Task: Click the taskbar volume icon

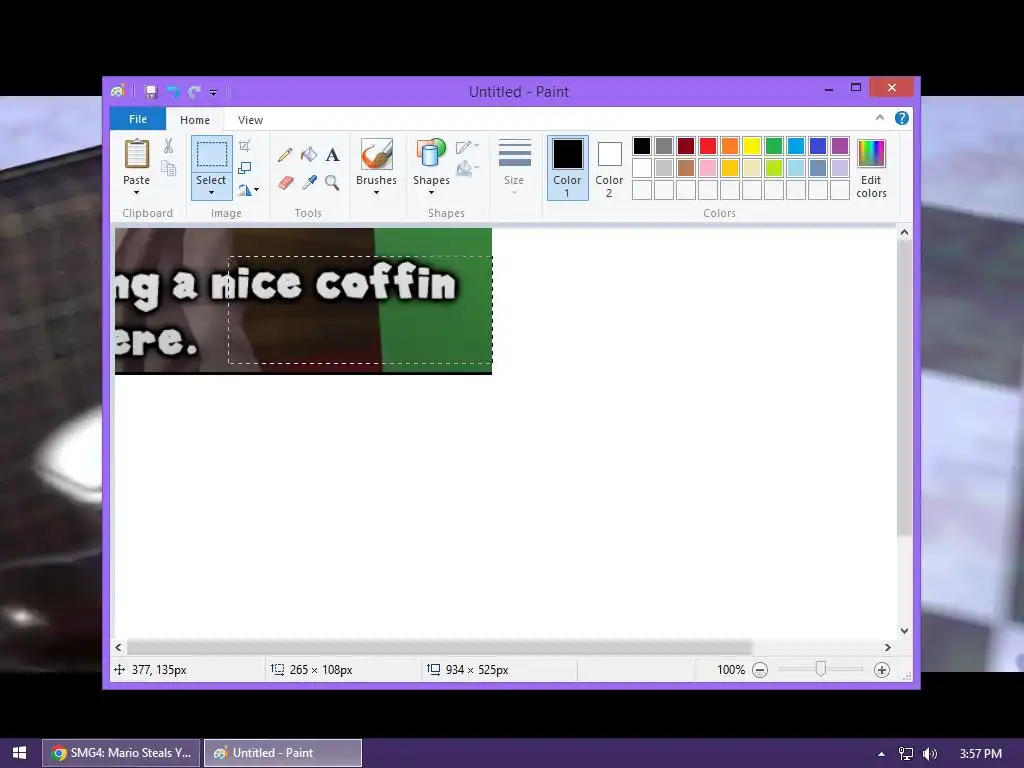Action: [930, 754]
